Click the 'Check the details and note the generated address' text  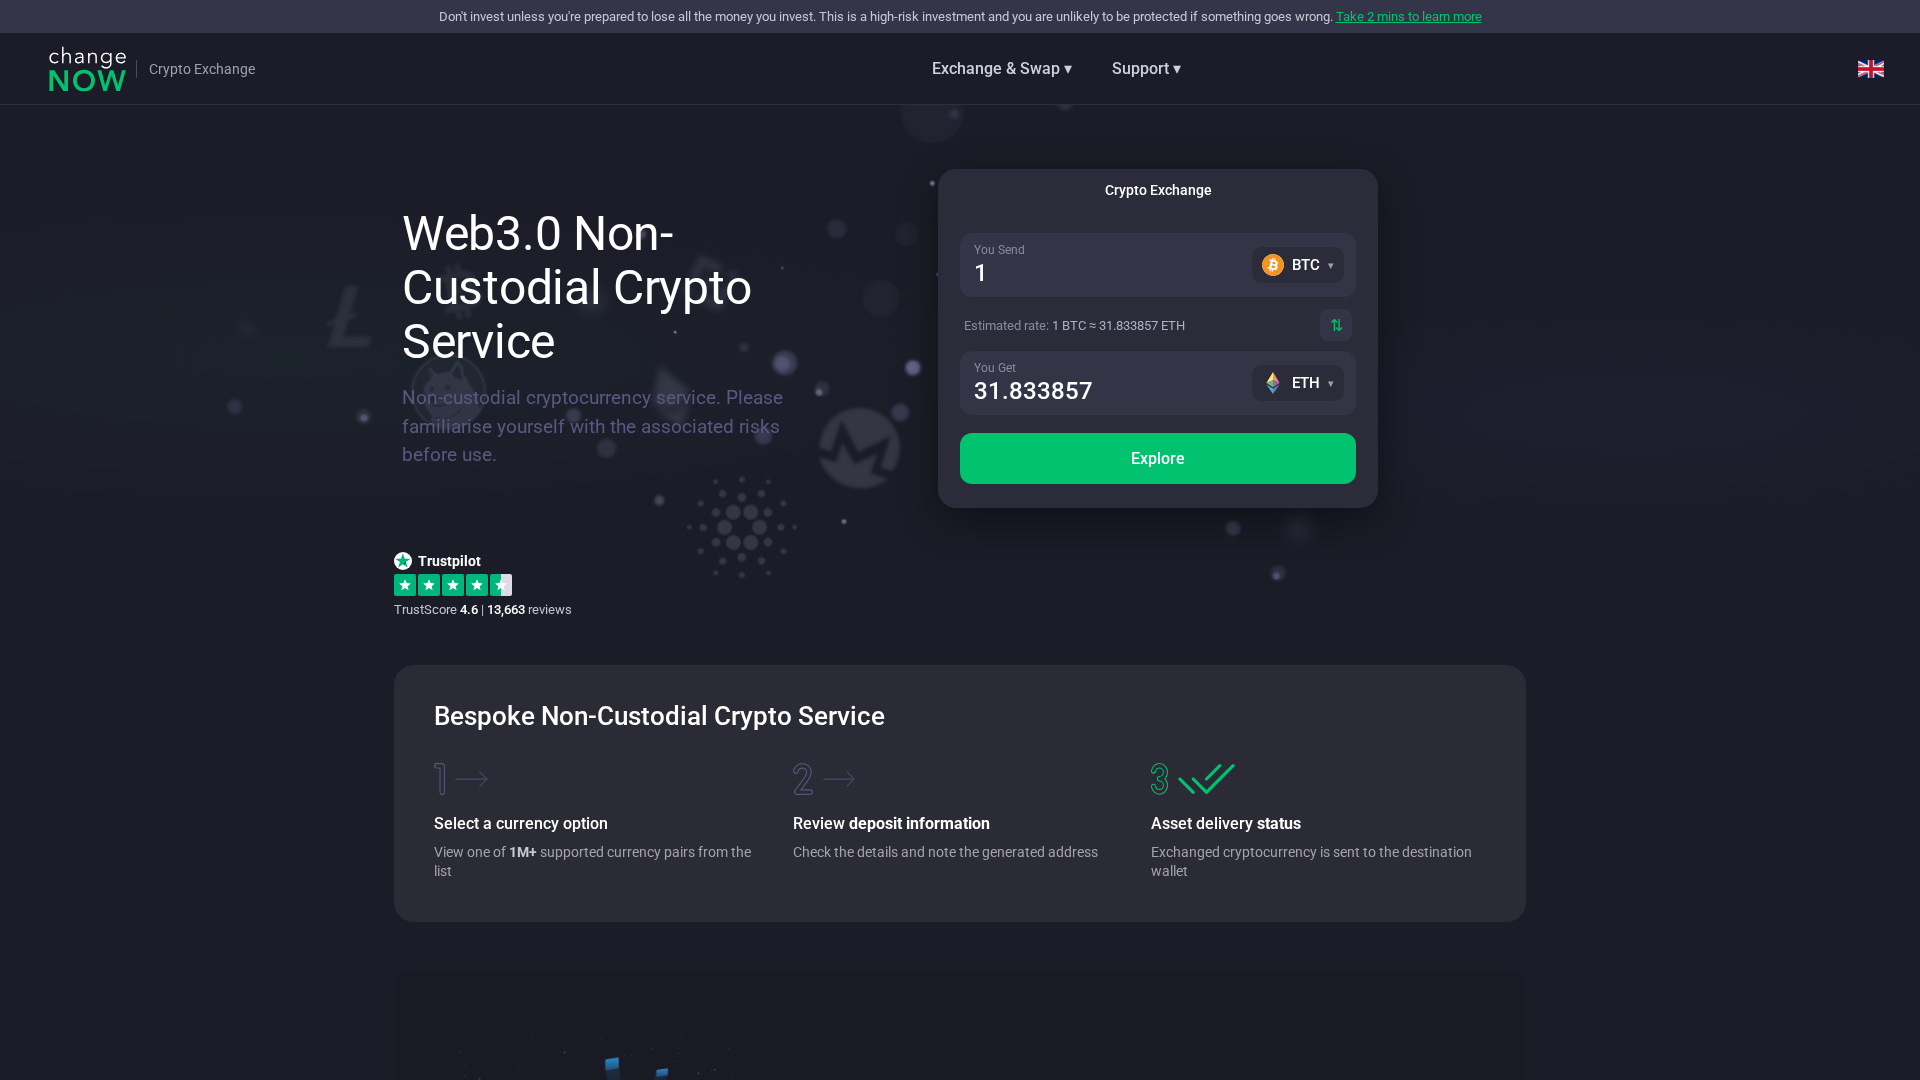(945, 852)
